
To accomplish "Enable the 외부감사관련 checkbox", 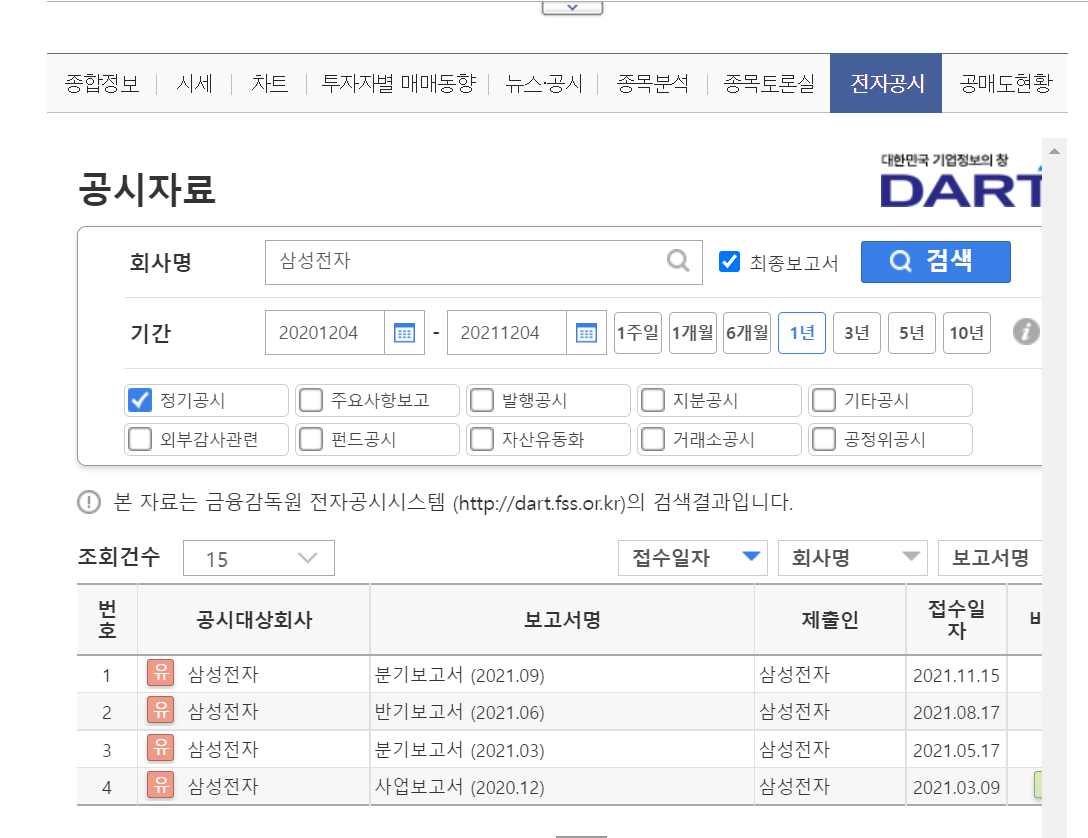I will (139, 438).
